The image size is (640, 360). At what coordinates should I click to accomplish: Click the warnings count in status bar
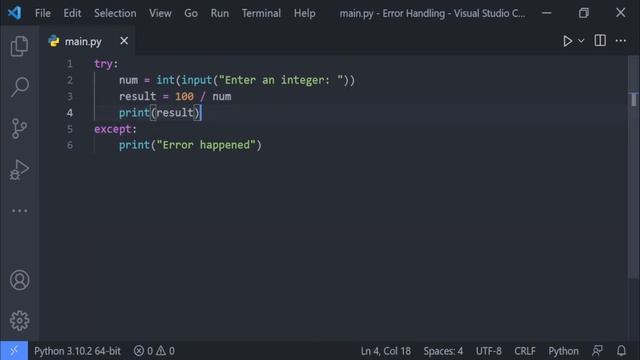pos(165,351)
